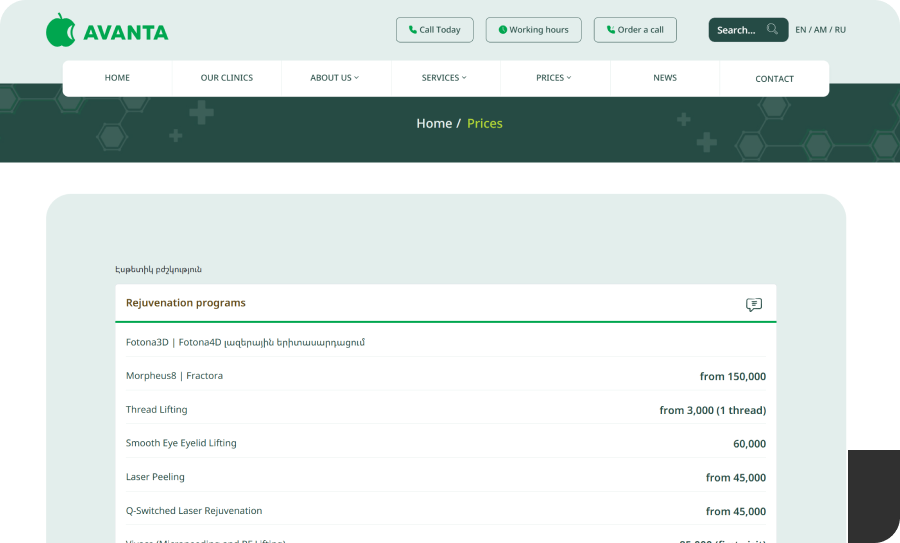The height and width of the screenshot is (543, 900).
Task: Click the Laser Peeling price 'from 45,000'
Action: point(736,478)
